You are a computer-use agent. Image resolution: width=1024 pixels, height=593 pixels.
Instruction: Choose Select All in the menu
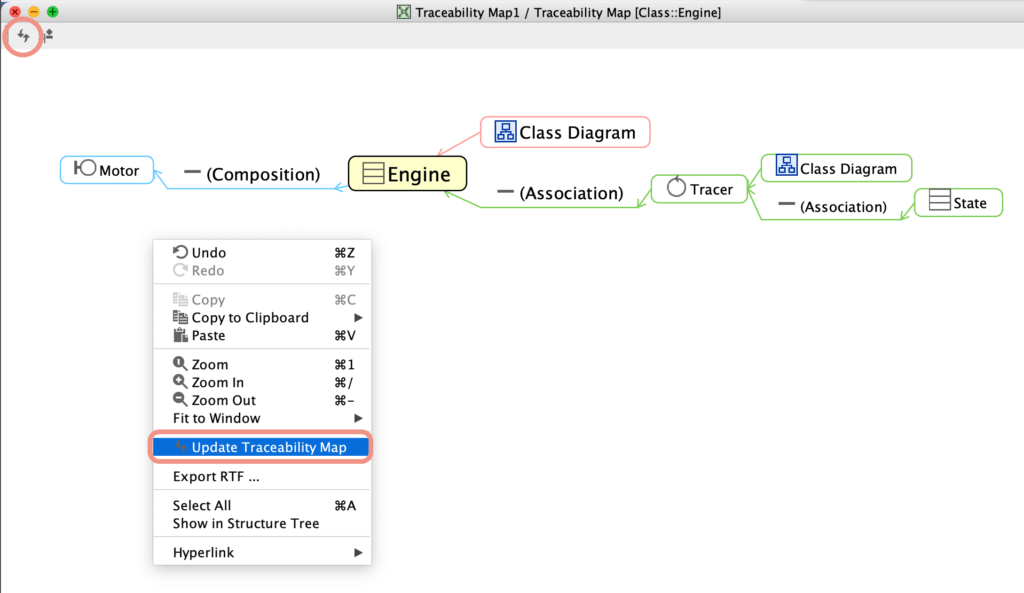tap(201, 505)
